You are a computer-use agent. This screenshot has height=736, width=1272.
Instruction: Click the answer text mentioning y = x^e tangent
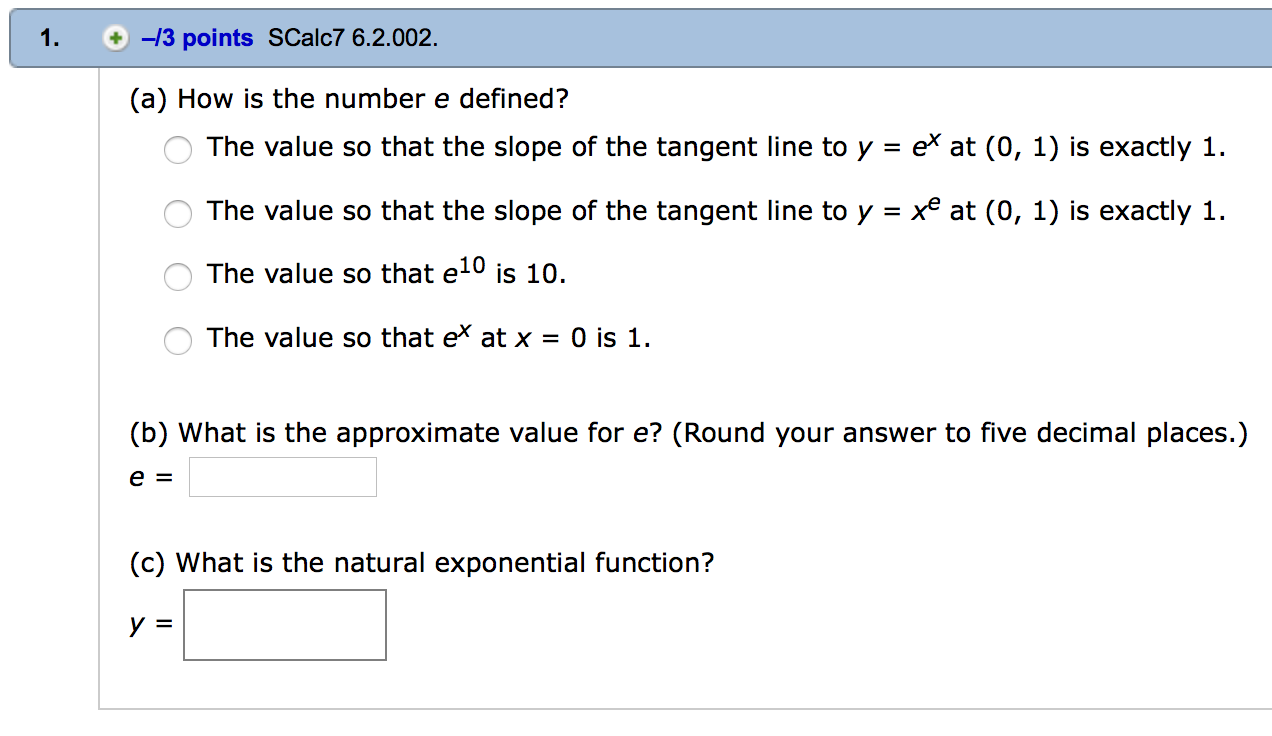click(x=715, y=212)
